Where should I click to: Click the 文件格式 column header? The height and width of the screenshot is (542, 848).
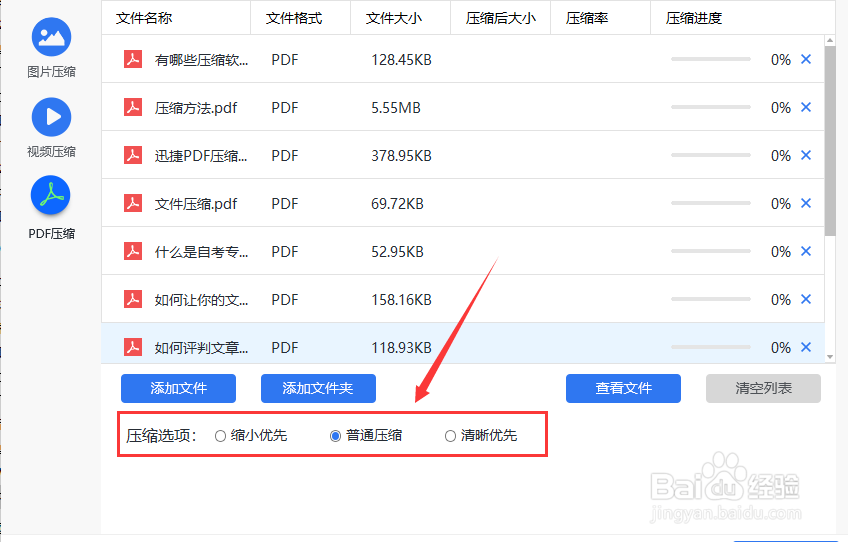point(301,18)
